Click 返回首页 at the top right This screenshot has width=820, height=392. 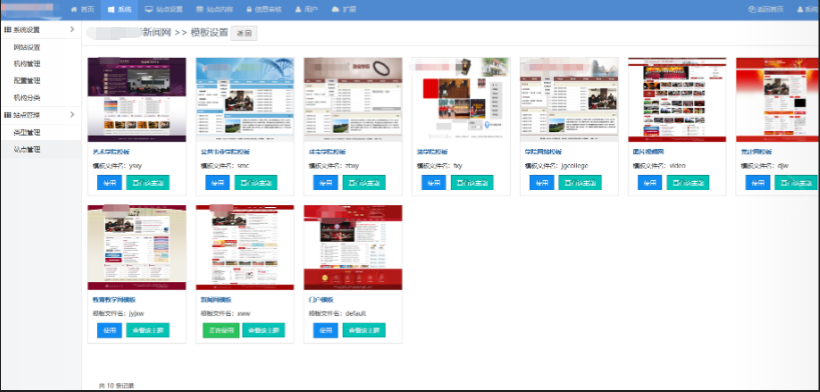766,9
